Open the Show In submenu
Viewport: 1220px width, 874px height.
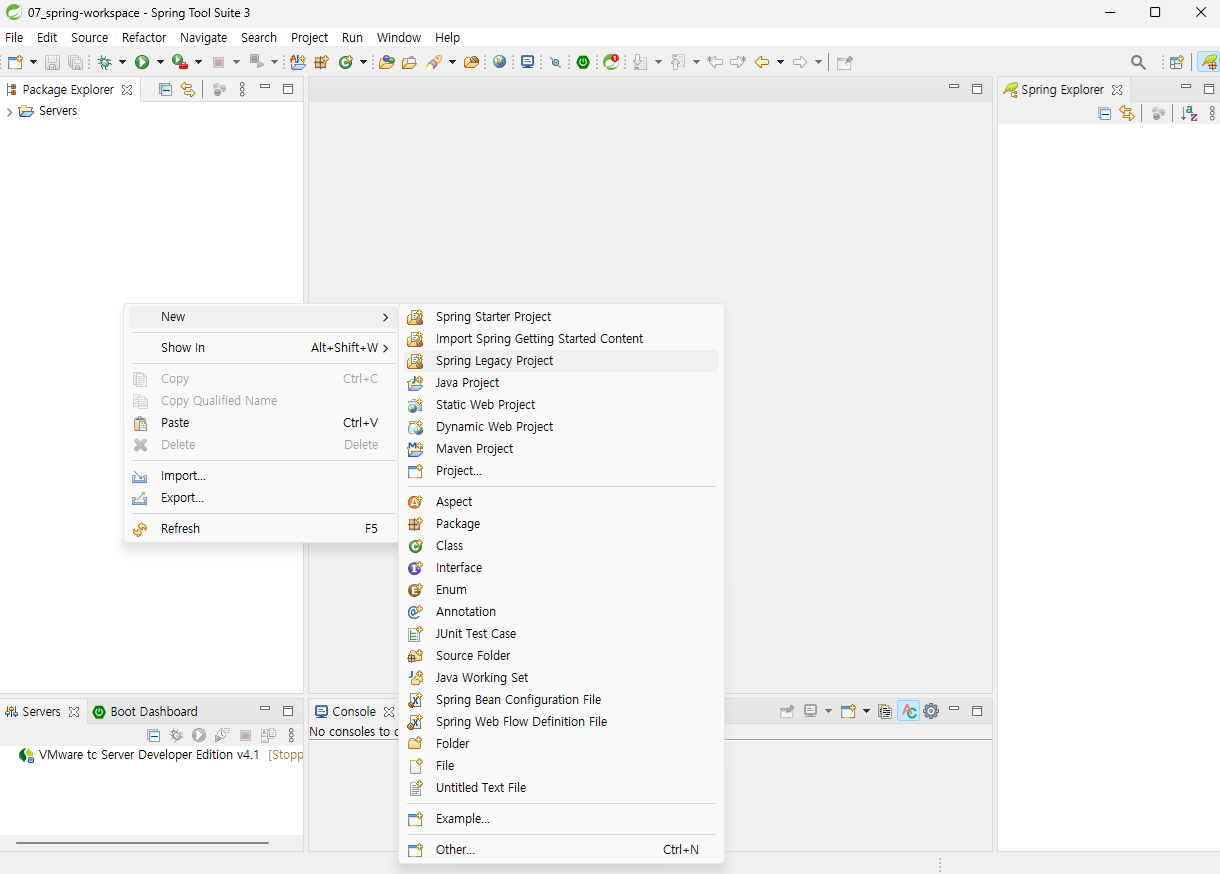[x=261, y=348]
